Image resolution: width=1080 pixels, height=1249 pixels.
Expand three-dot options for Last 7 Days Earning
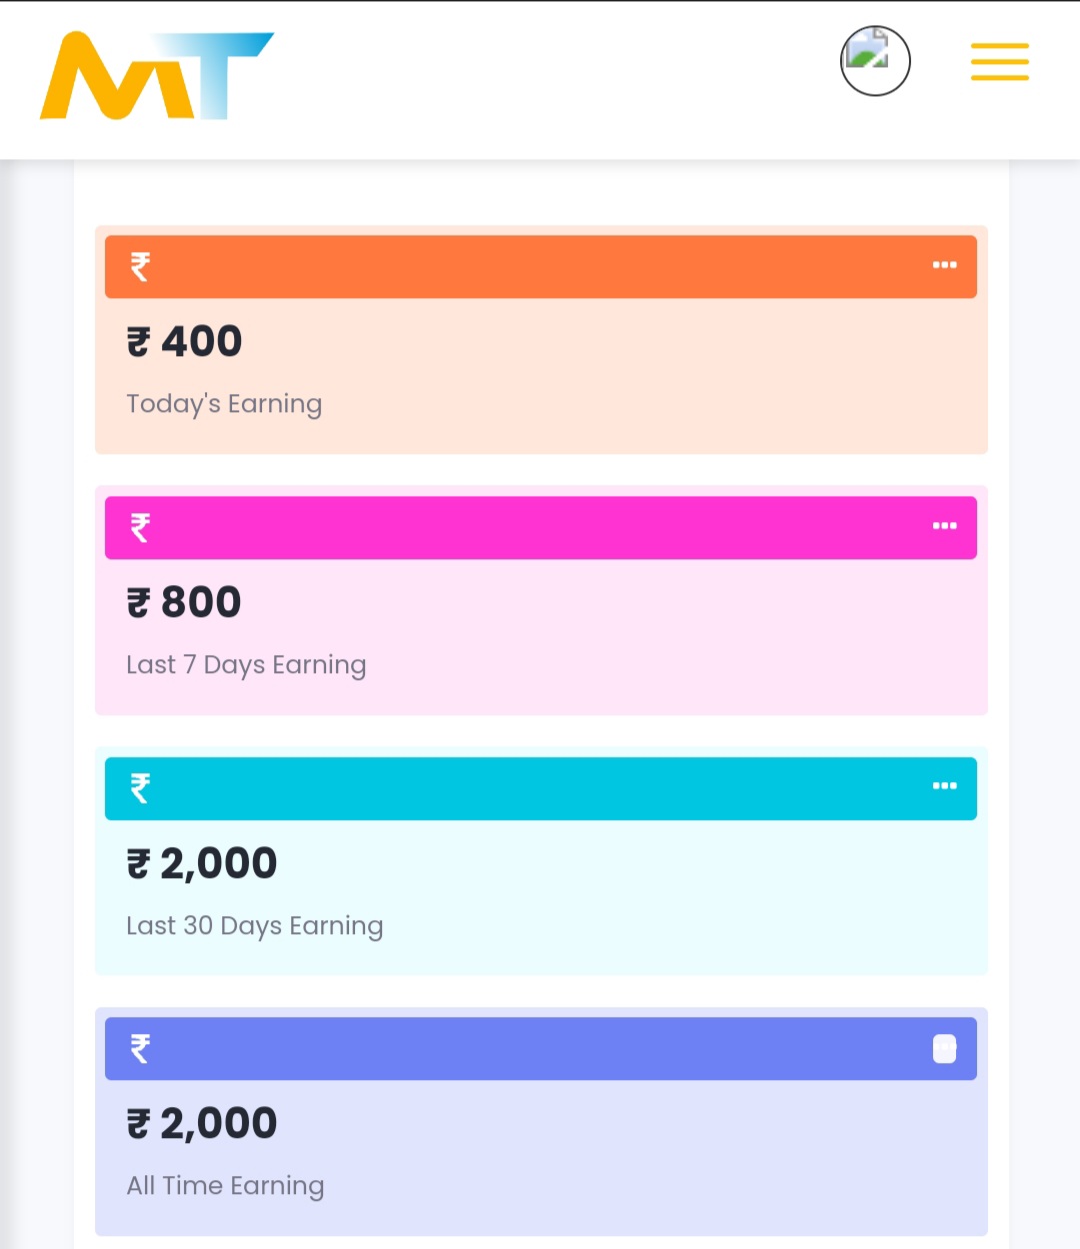pos(944,526)
